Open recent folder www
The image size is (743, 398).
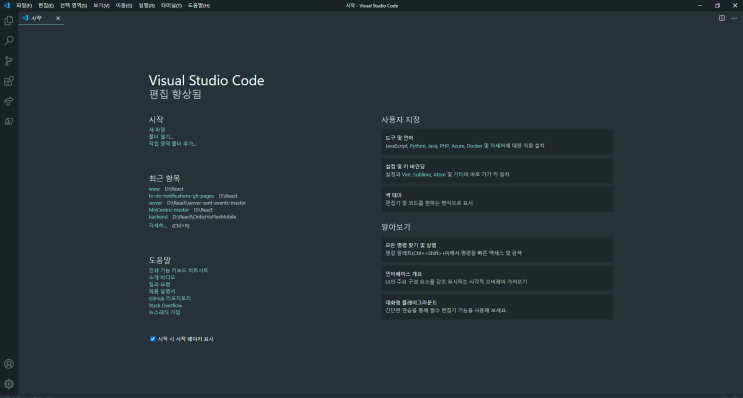tap(154, 189)
